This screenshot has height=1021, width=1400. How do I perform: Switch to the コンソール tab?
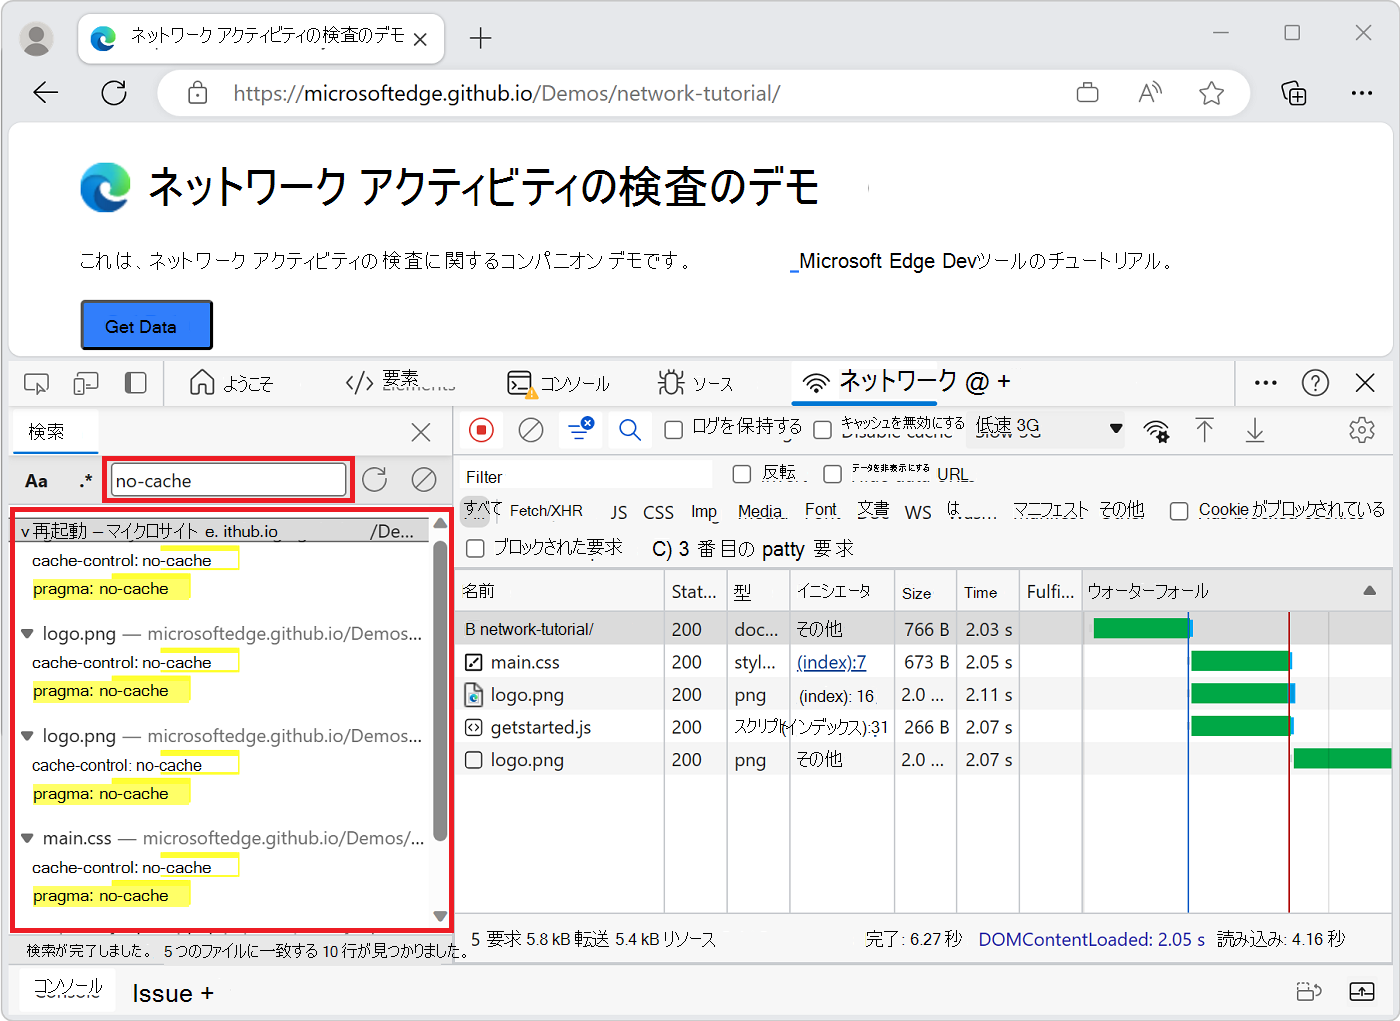559,383
